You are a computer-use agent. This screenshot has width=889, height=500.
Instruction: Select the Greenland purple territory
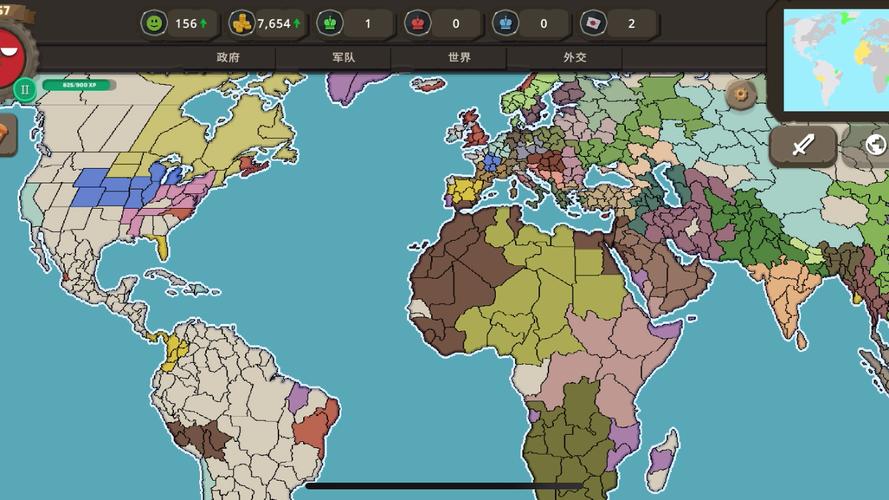350,86
